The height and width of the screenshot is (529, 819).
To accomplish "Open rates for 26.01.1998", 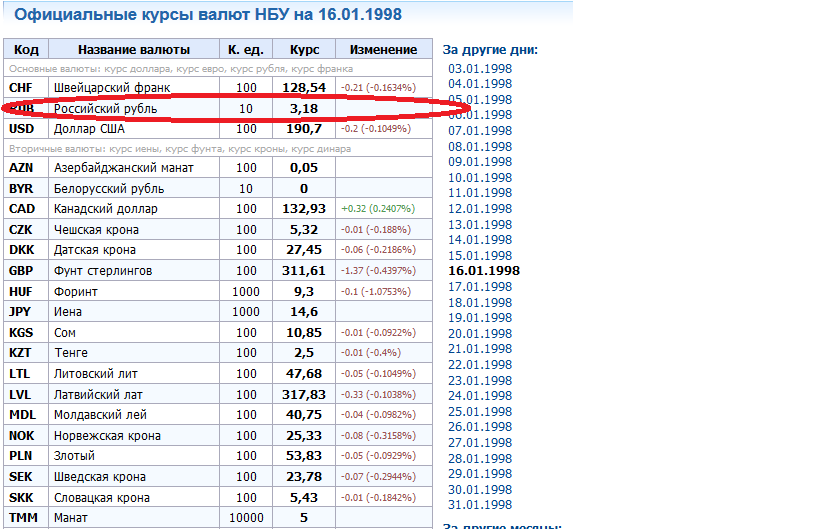I will [x=480, y=427].
